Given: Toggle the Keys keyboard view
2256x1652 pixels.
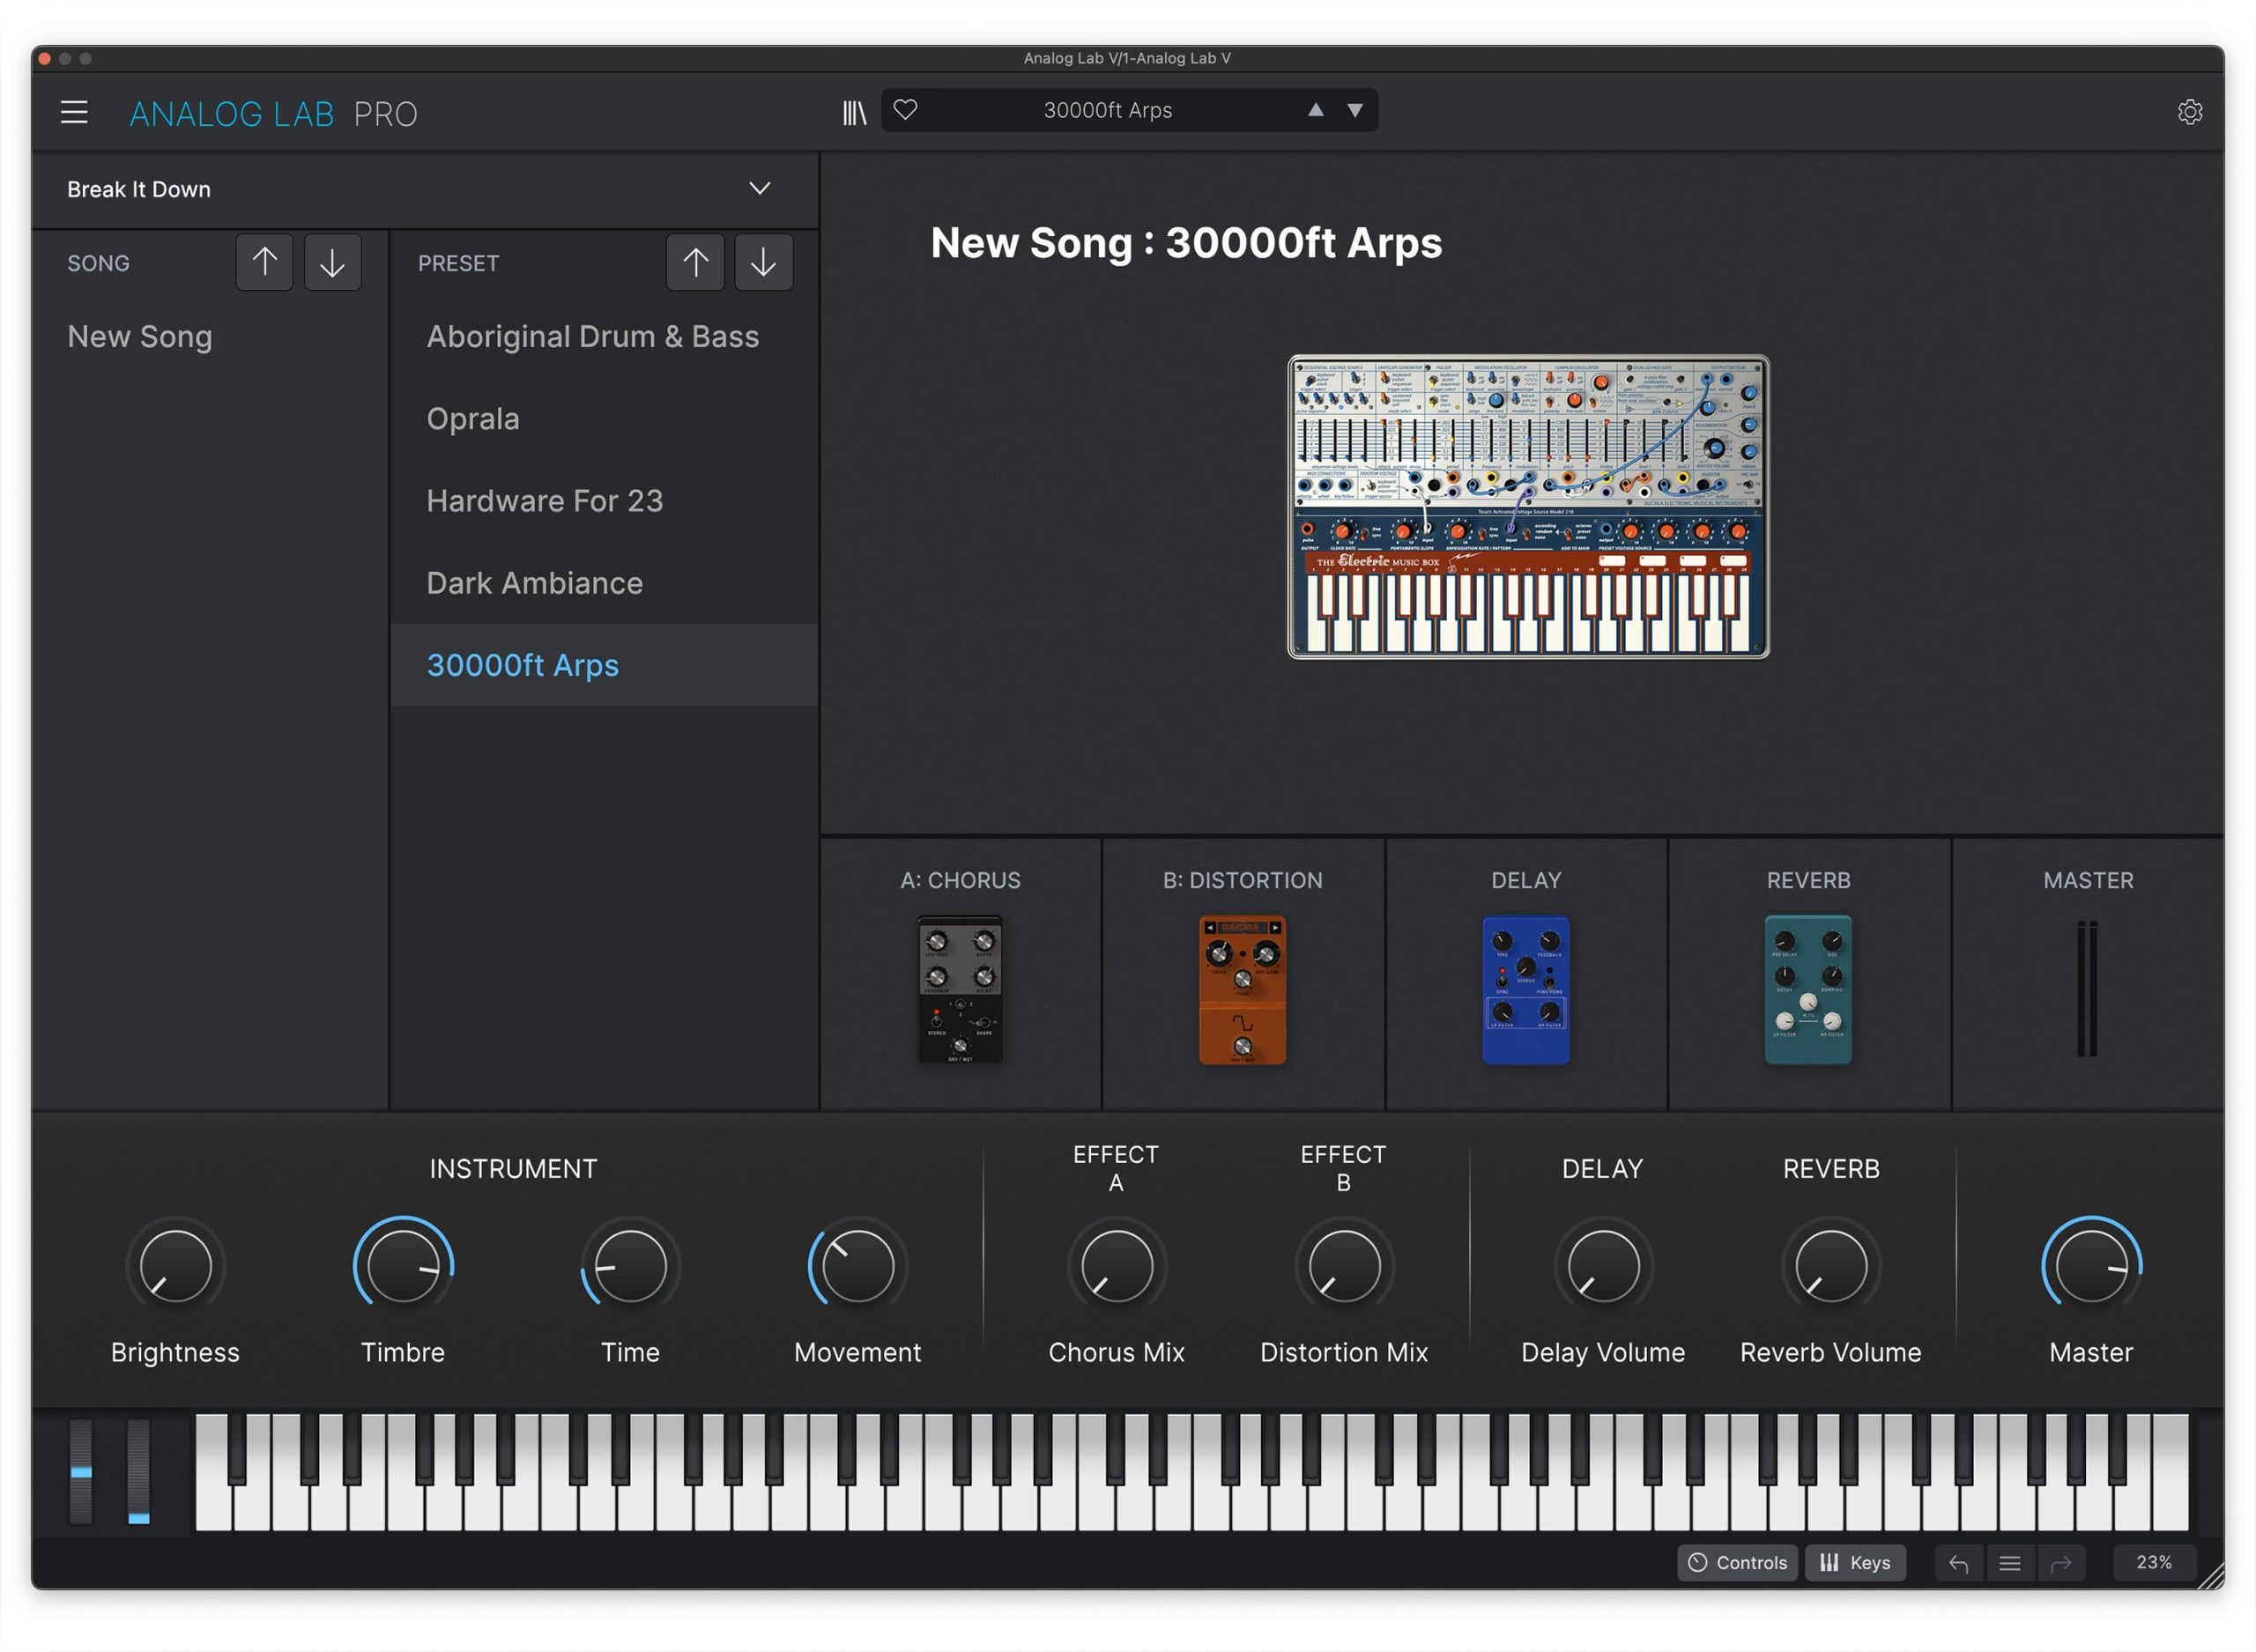Looking at the screenshot, I should [1855, 1563].
